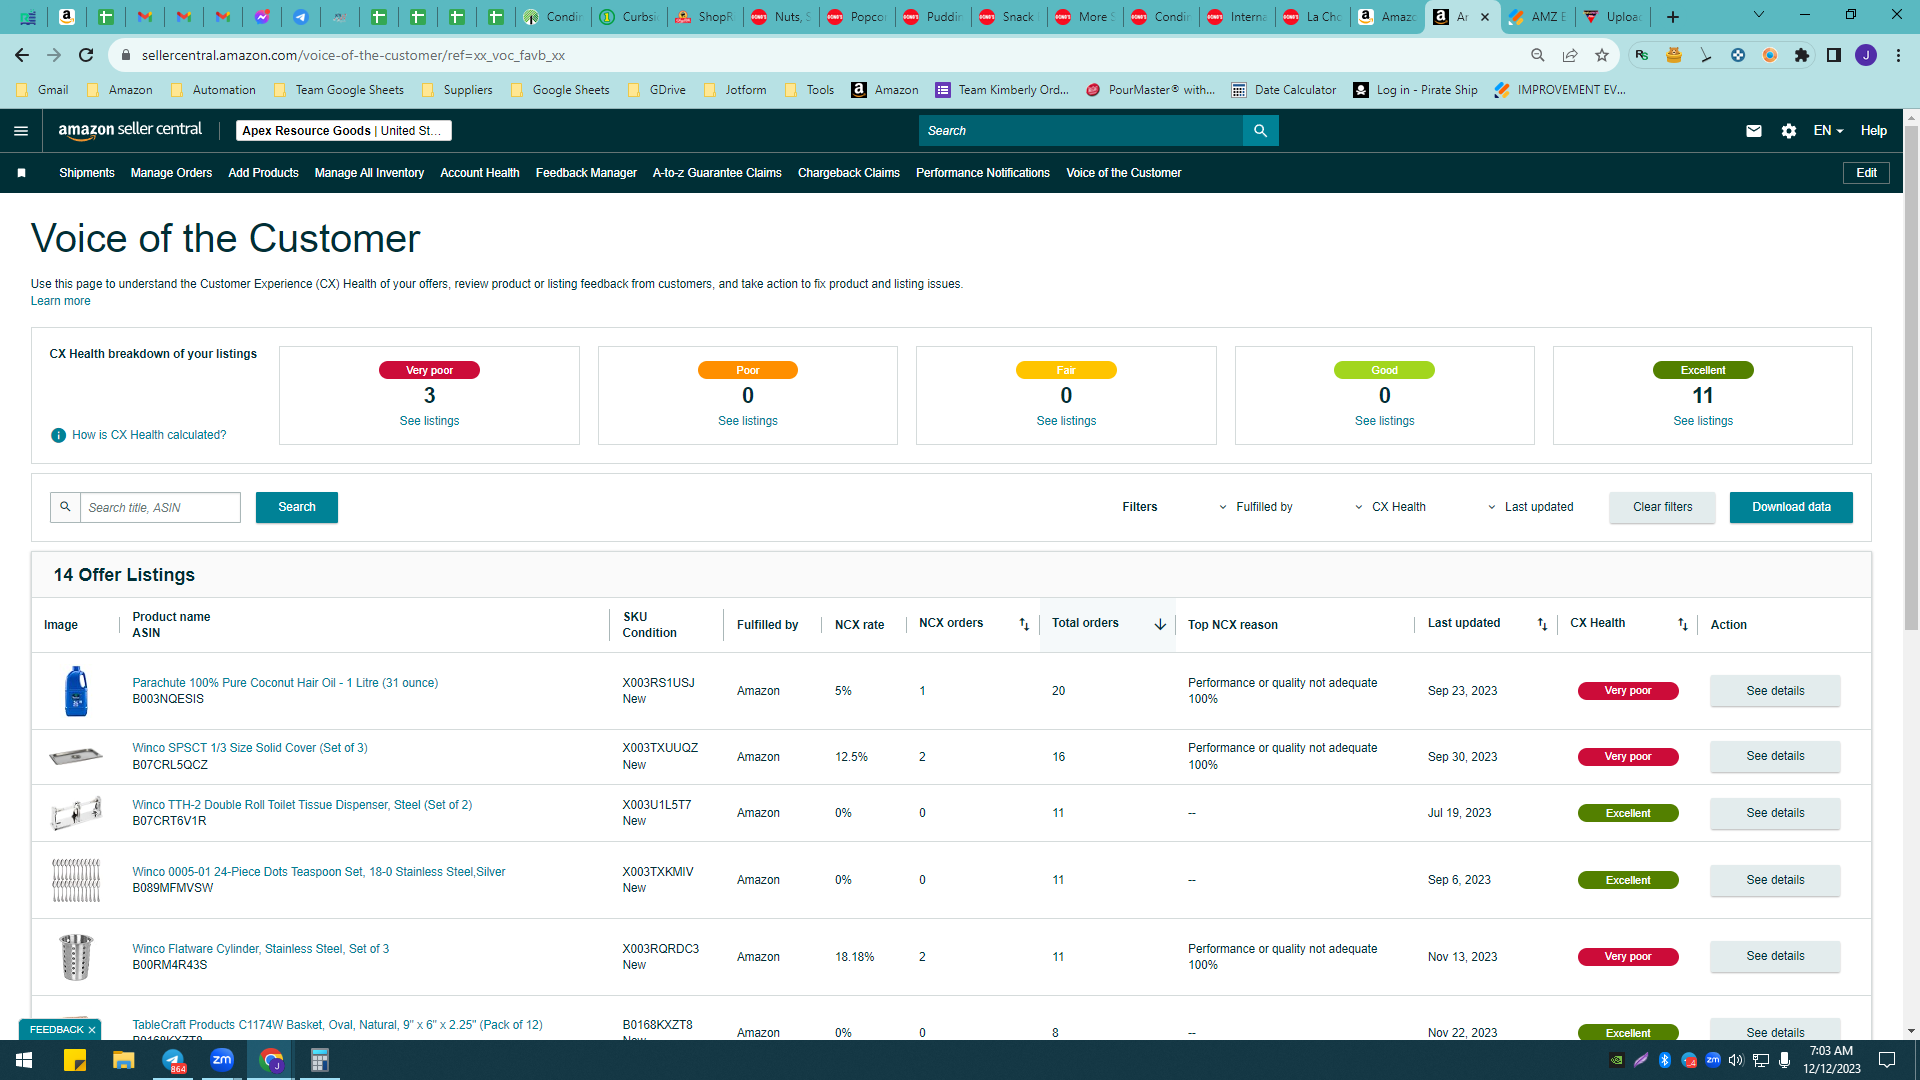Viewport: 1920px width, 1080px height.
Task: See details for Winco Flatware Cylinder
Action: tap(1775, 957)
